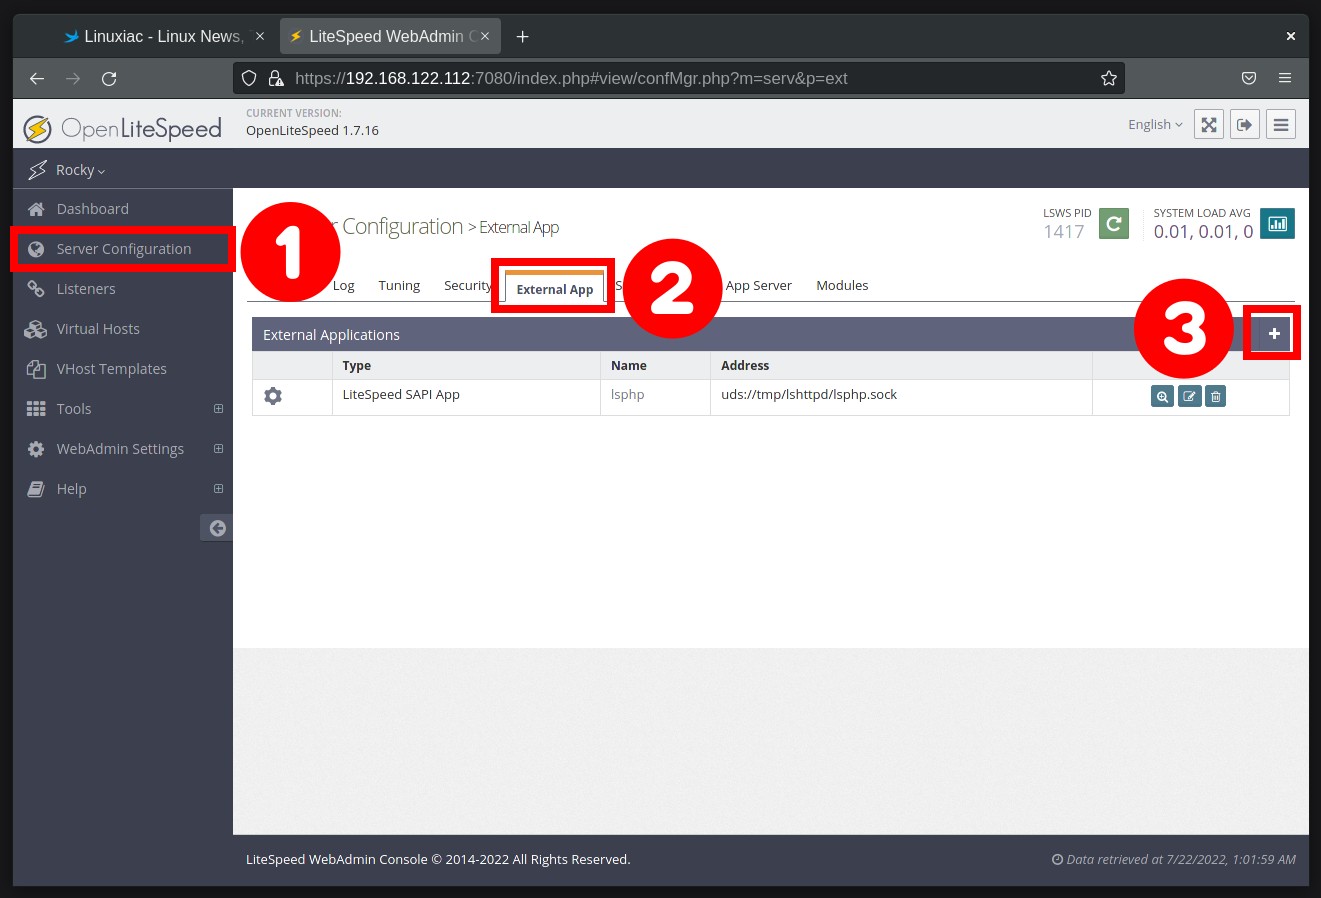Open Virtual Hosts in sidebar
This screenshot has width=1321, height=898.
click(x=98, y=329)
